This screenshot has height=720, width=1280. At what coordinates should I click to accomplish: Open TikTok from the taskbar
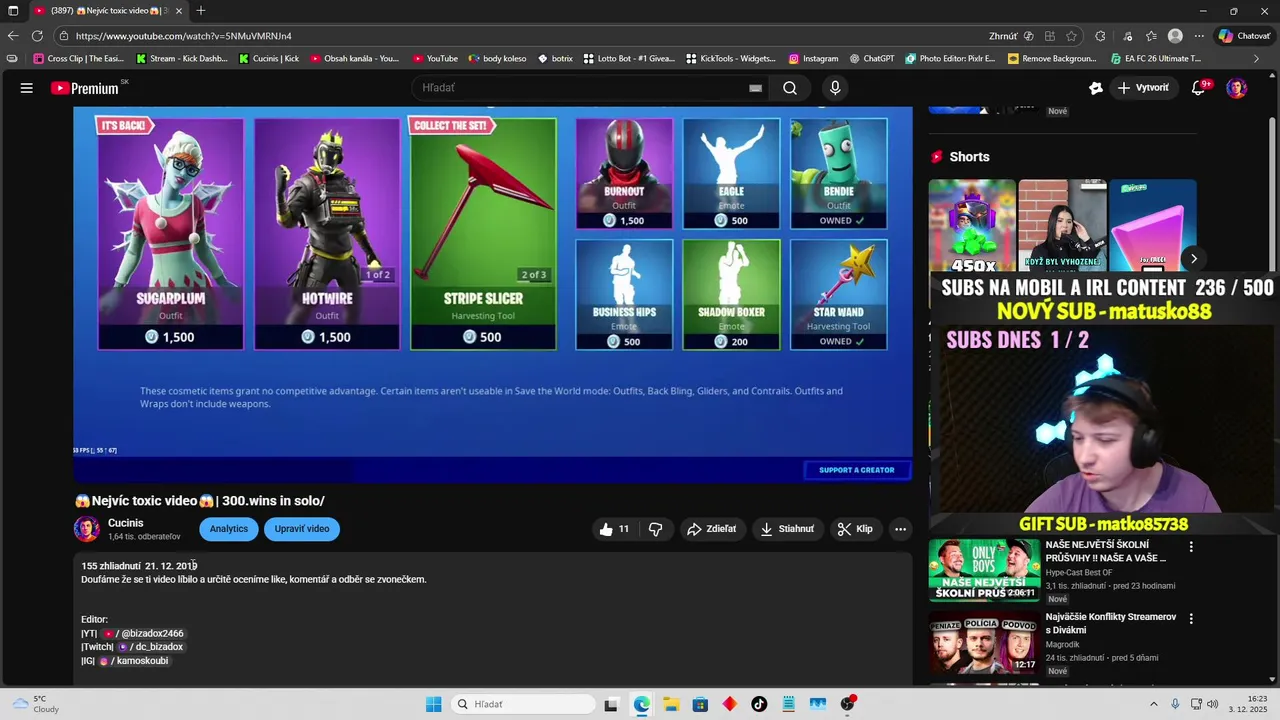coord(759,704)
